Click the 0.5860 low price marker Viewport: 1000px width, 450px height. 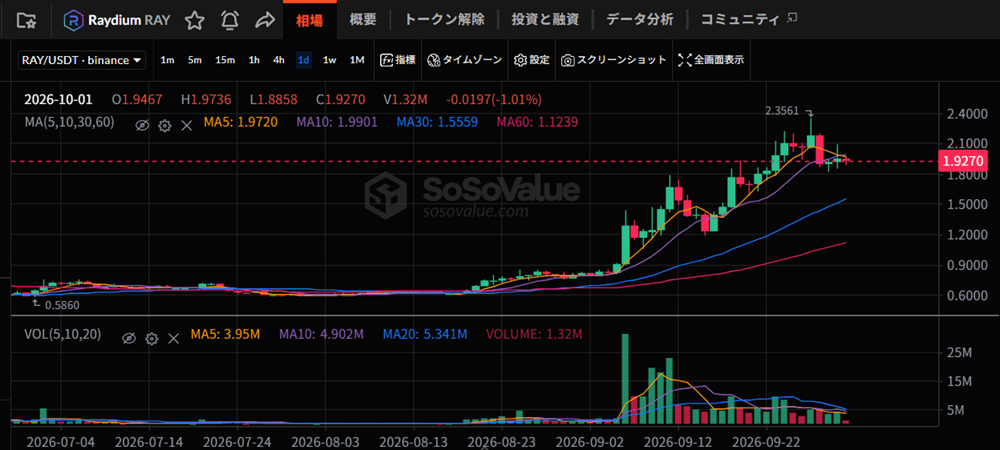click(x=62, y=305)
